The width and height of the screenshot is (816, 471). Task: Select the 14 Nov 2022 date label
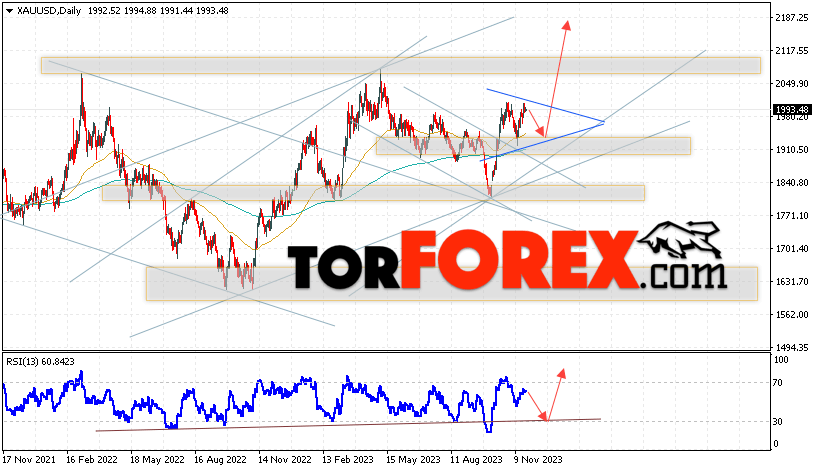pos(285,460)
